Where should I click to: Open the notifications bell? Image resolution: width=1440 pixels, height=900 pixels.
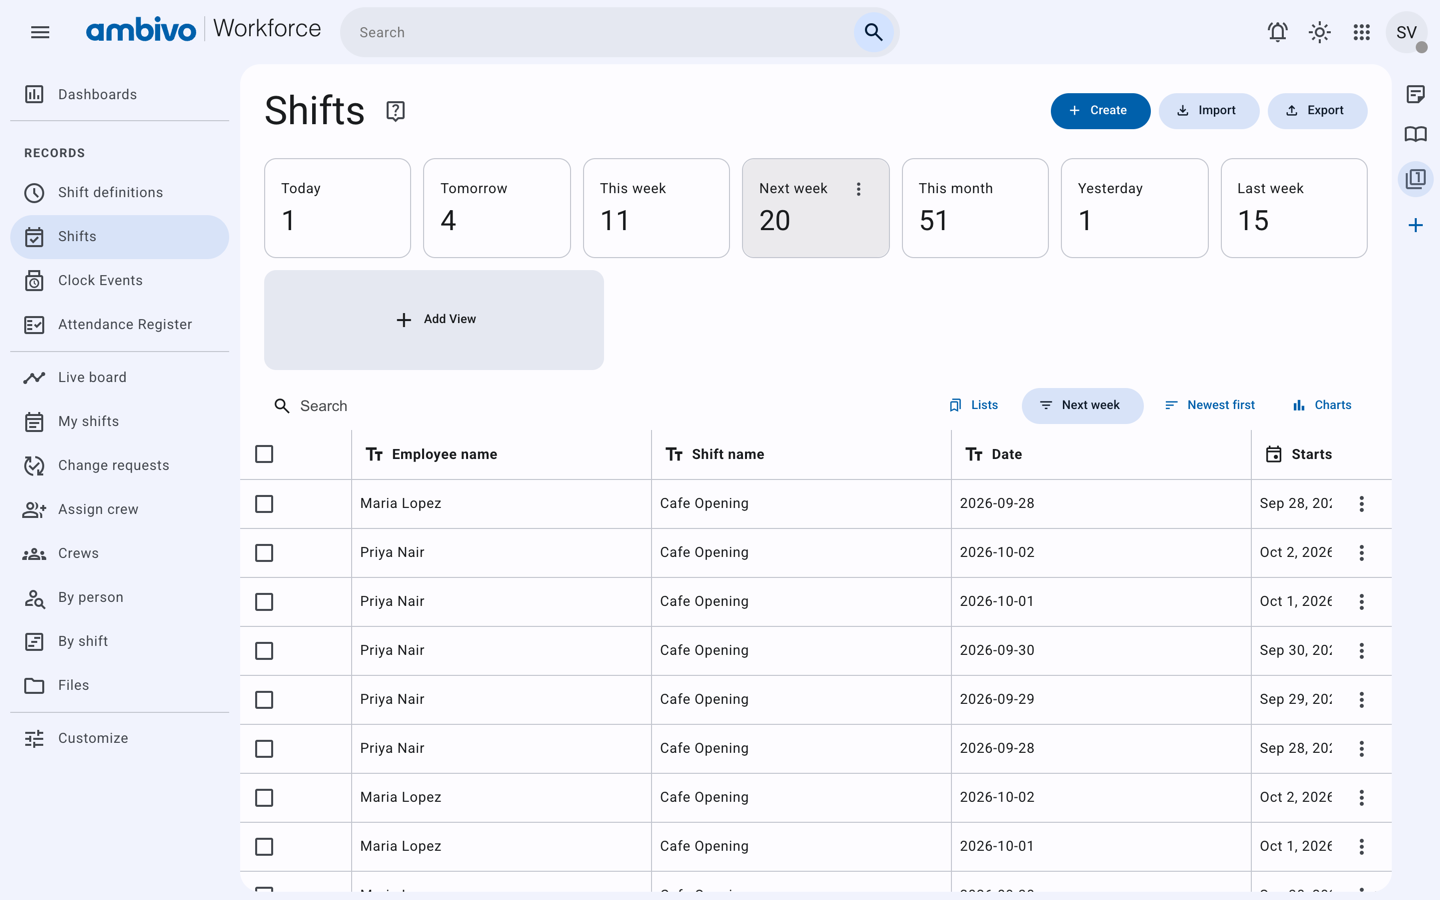click(1277, 32)
